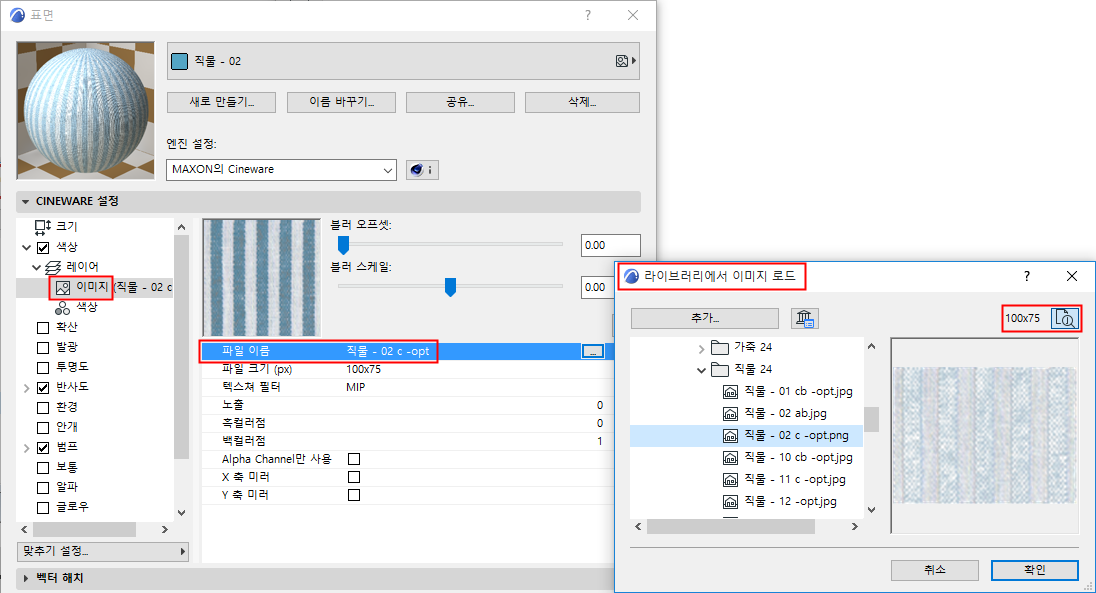Image resolution: width=1096 pixels, height=593 pixels.
Task: Enable the 알파 alpha checkbox
Action: coord(43,487)
